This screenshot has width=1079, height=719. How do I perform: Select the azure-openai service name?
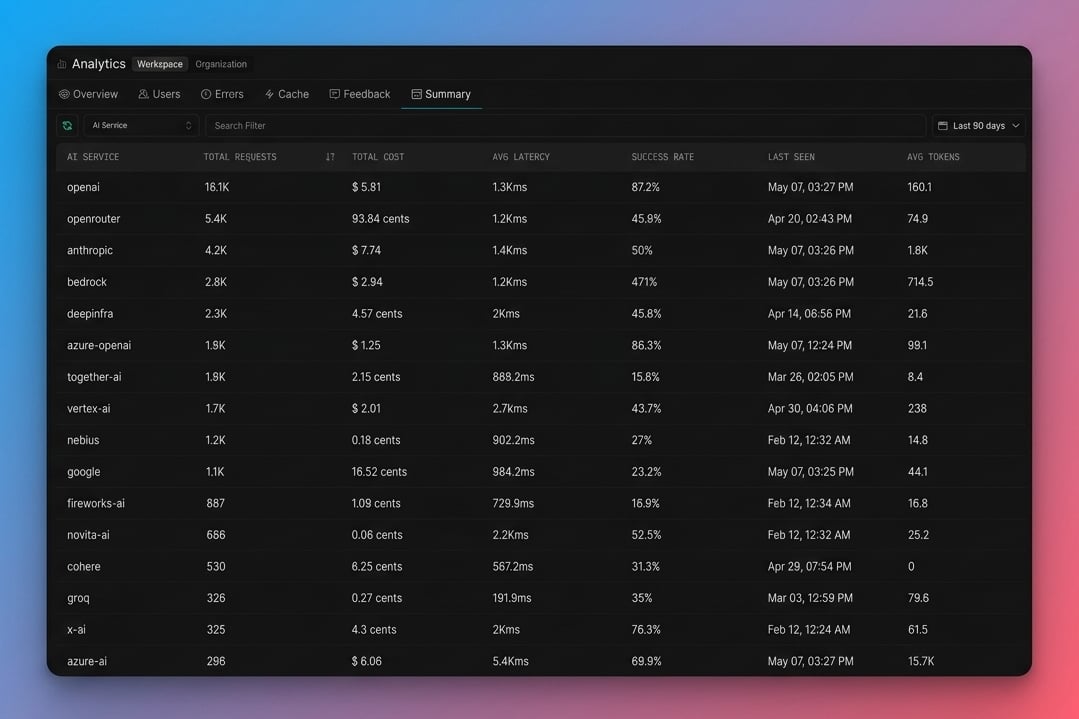tap(99, 345)
